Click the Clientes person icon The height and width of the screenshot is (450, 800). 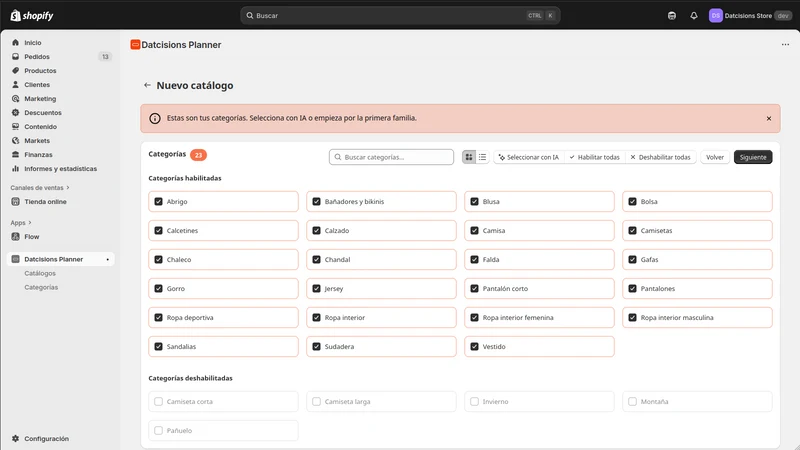coord(15,85)
